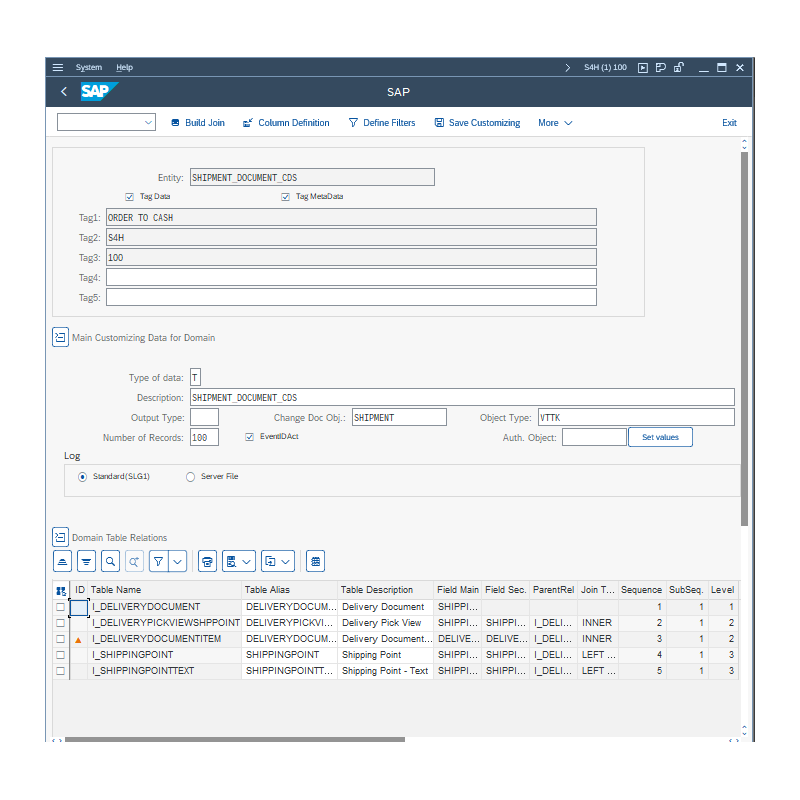Viewport: 800px width, 800px height.
Task: Expand the title bar chevron before S4H
Action: [x=567, y=67]
